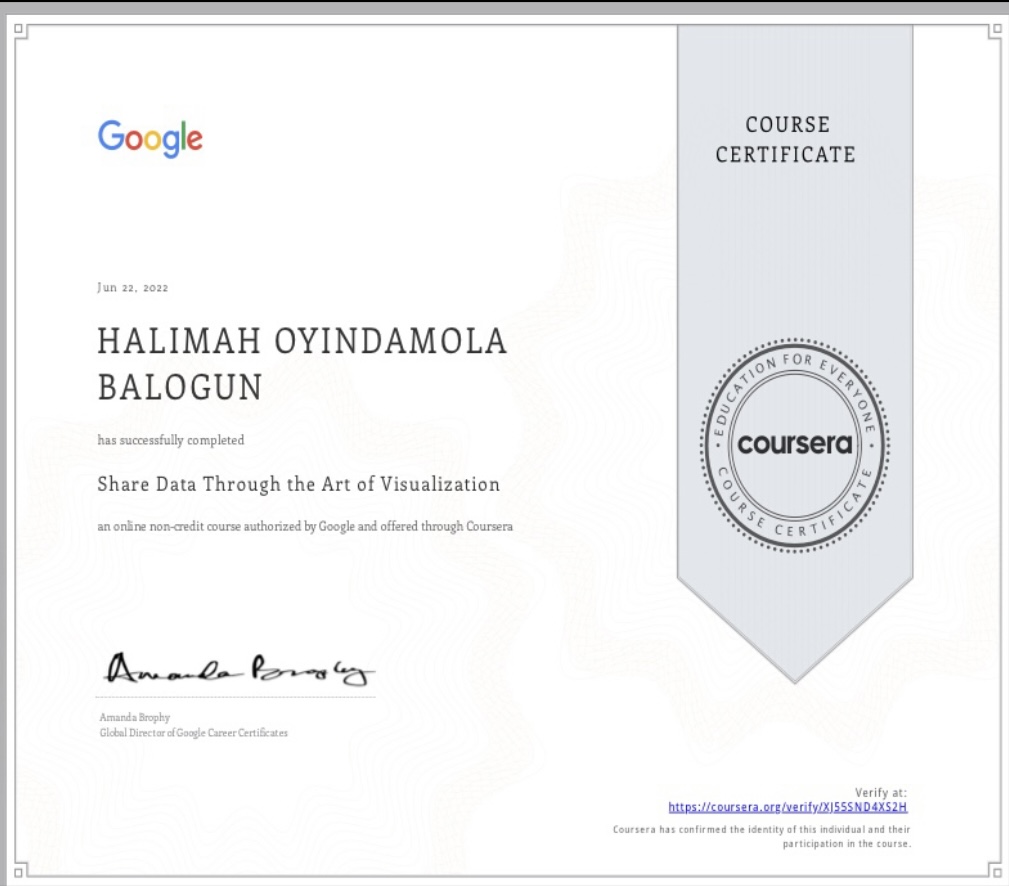Click the handwritten Amanda Brophy signature
This screenshot has height=886, width=1009.
(239, 670)
